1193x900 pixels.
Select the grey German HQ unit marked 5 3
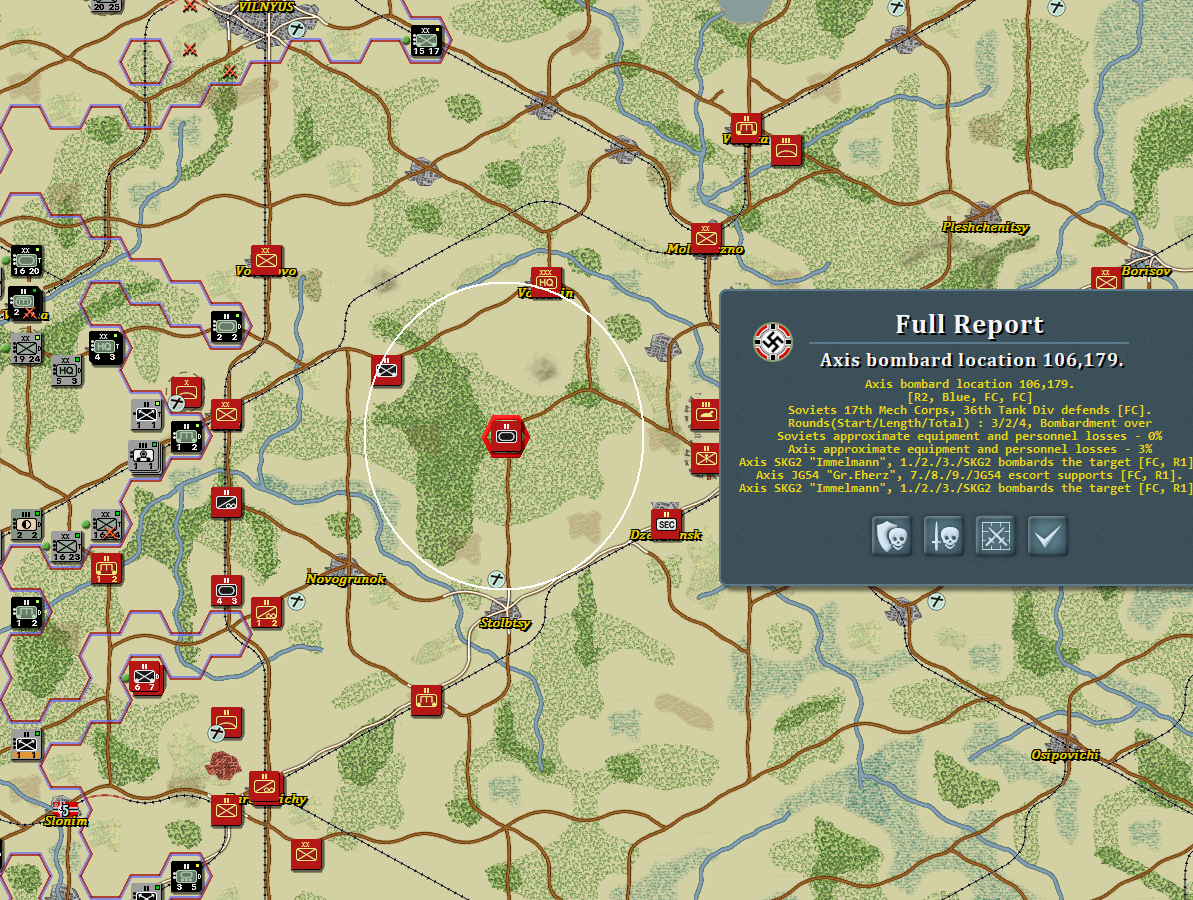pyautogui.click(x=66, y=370)
